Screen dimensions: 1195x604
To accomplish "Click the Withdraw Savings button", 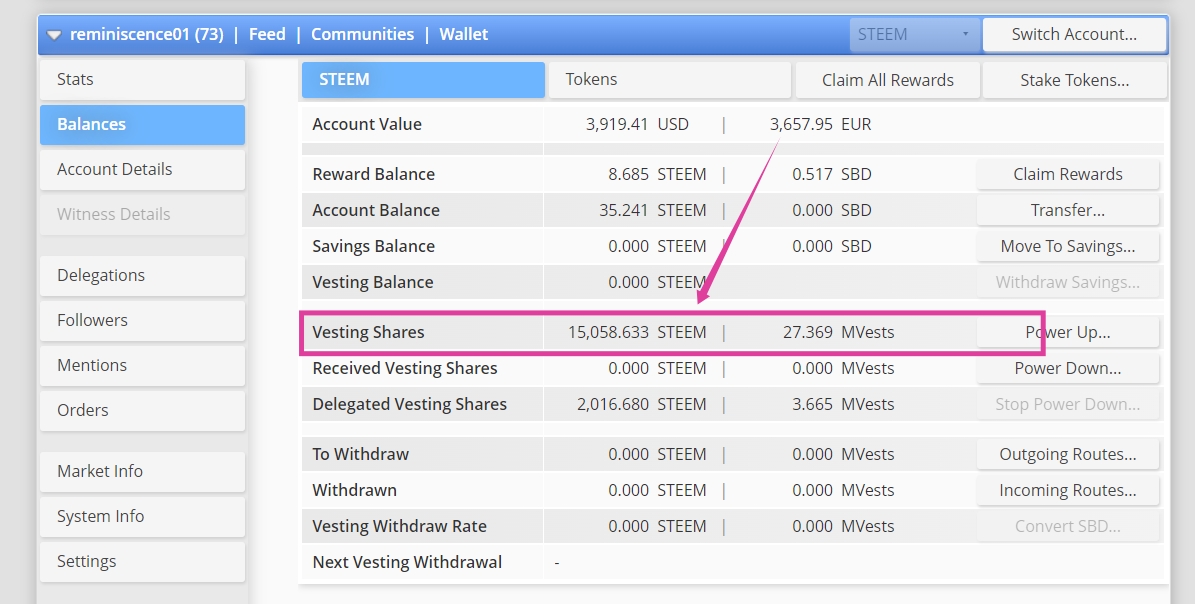I will point(1068,282).
